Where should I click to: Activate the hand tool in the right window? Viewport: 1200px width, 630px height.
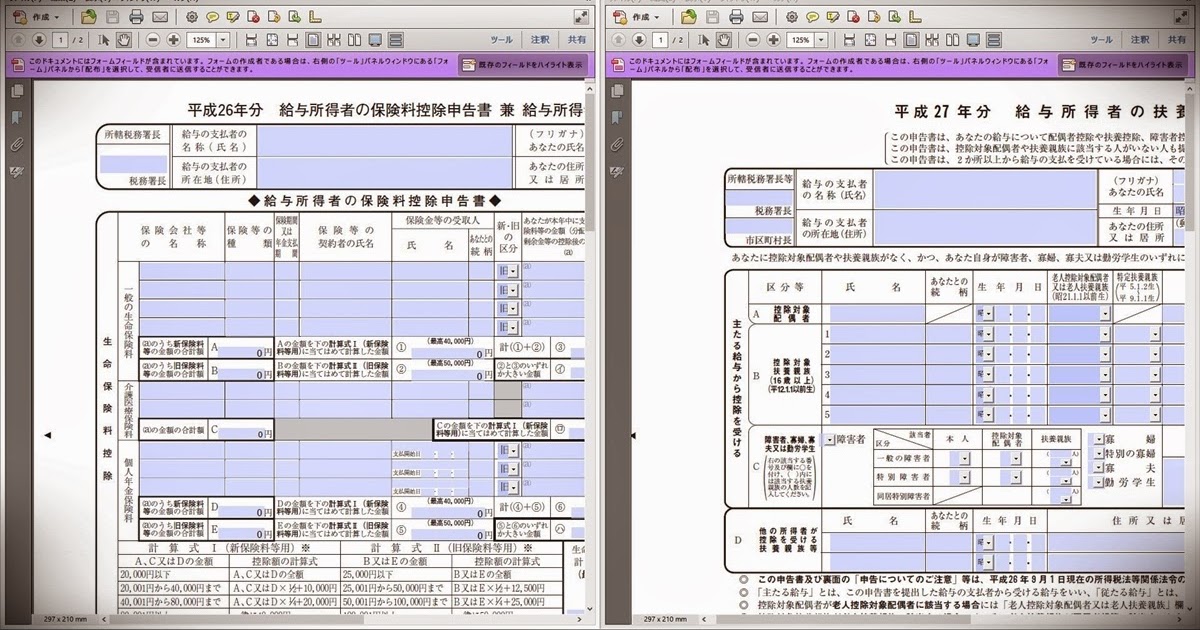tap(724, 40)
